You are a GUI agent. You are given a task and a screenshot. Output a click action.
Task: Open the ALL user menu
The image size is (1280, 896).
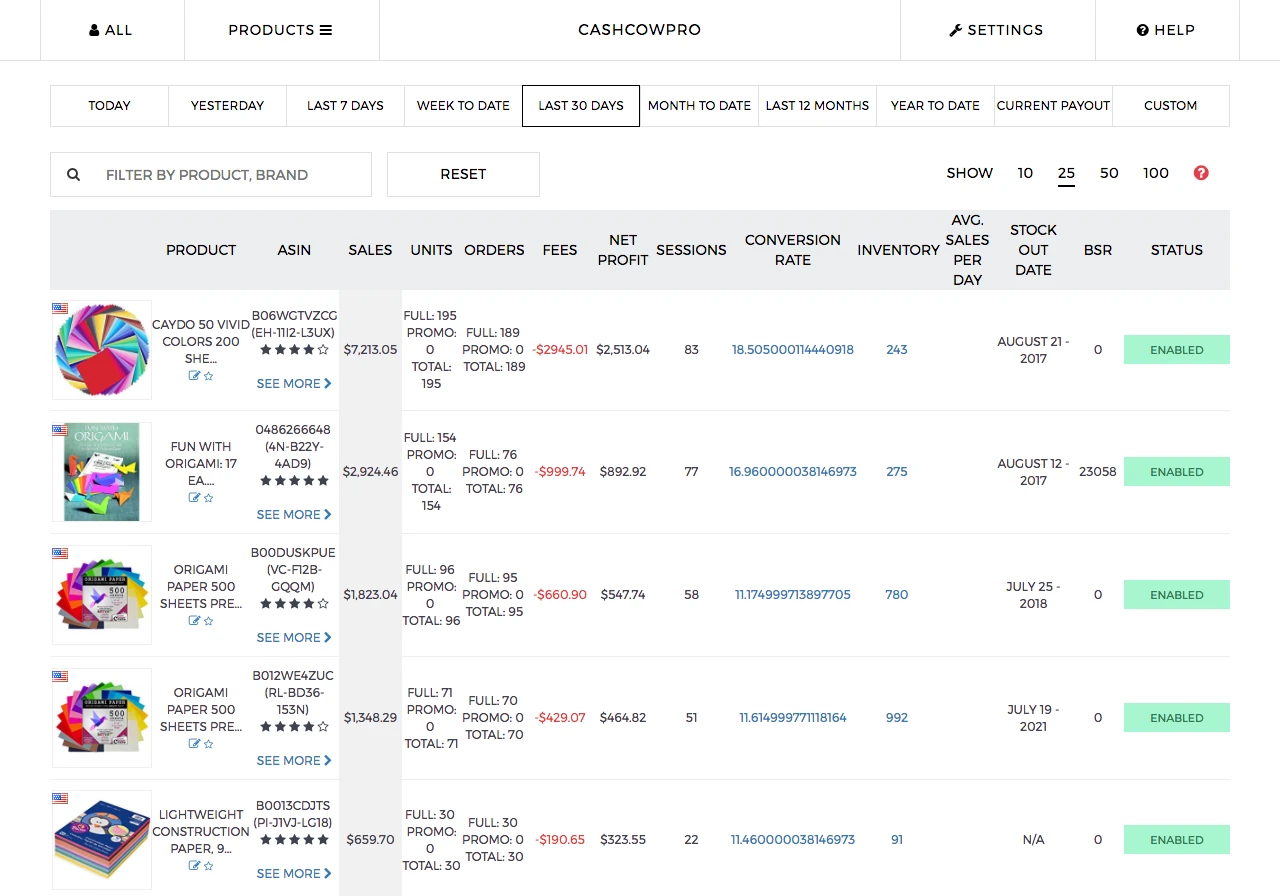click(111, 30)
